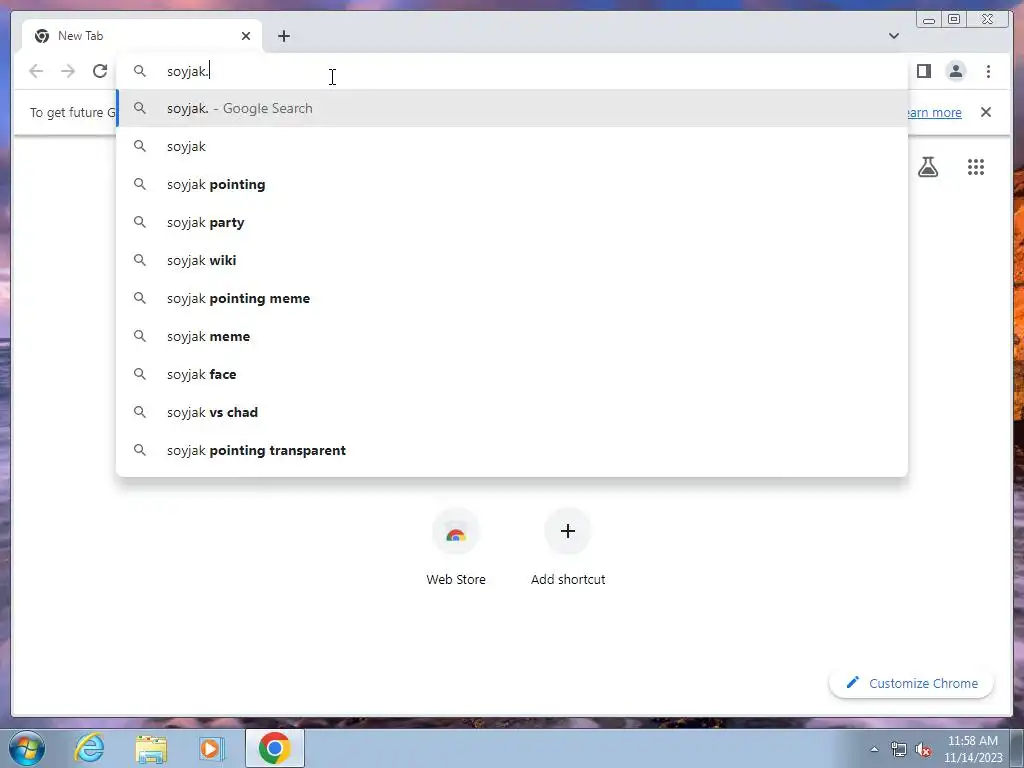
Task: Open the Windows Start button
Action: tap(27, 748)
